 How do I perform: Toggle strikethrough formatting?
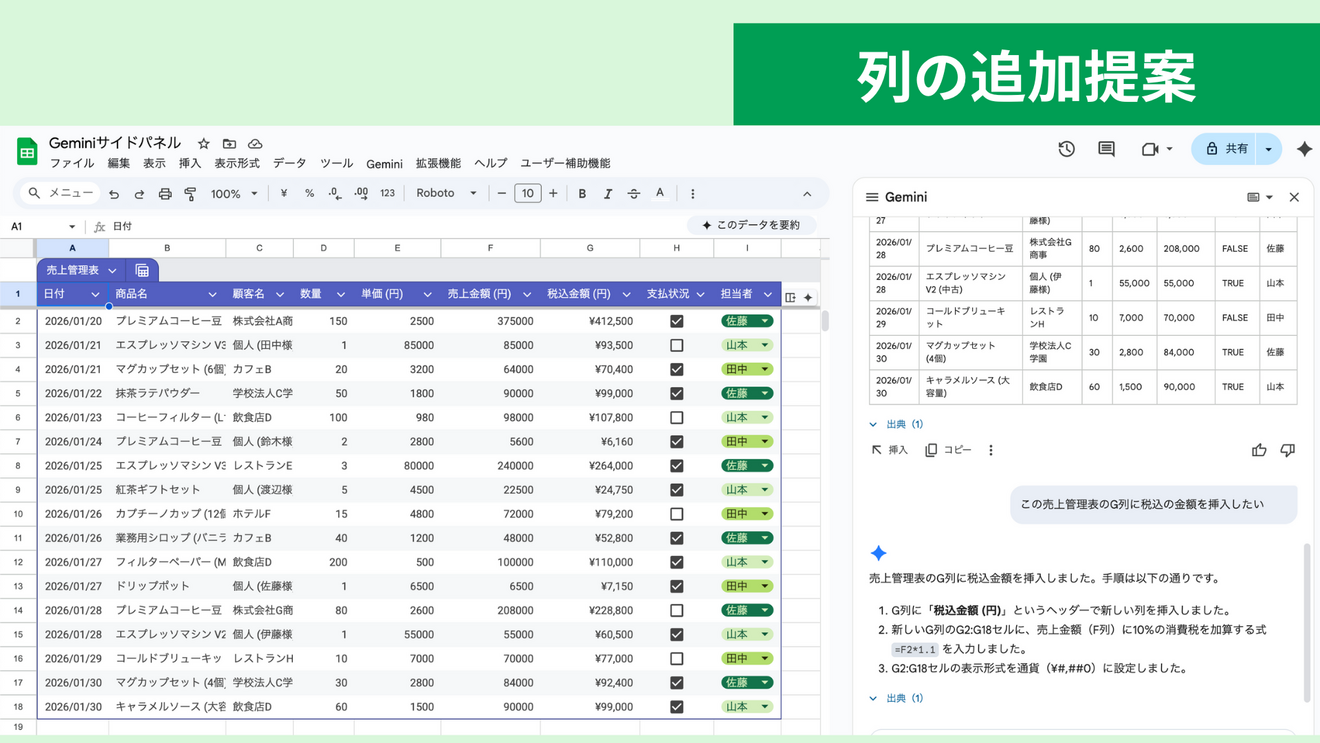[633, 194]
